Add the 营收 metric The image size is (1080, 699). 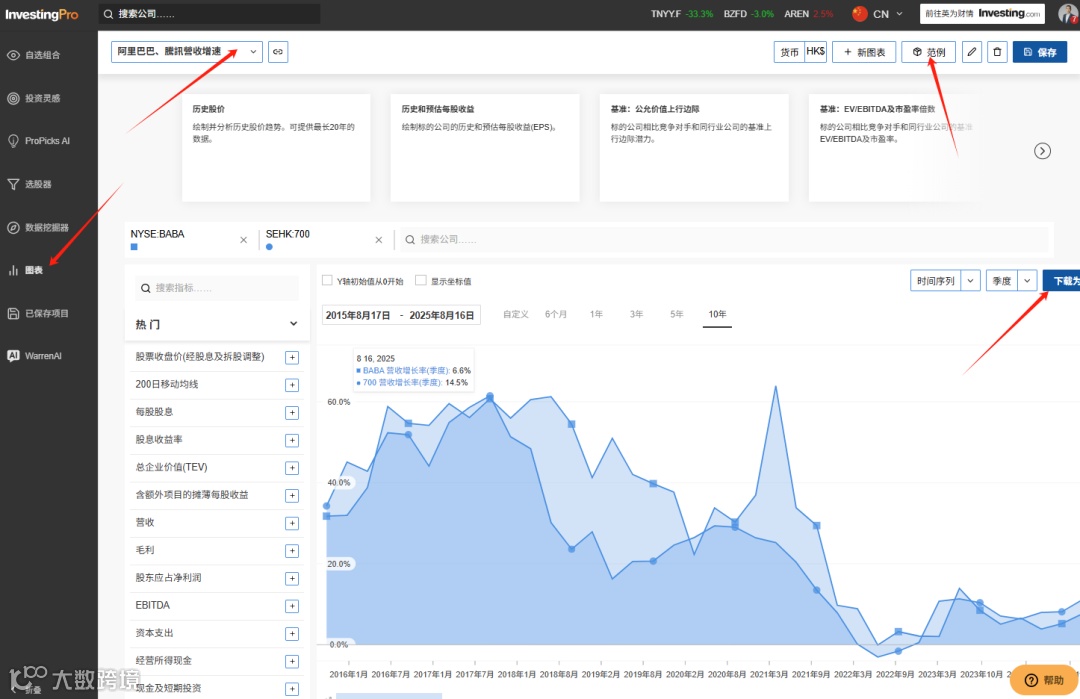pos(292,523)
